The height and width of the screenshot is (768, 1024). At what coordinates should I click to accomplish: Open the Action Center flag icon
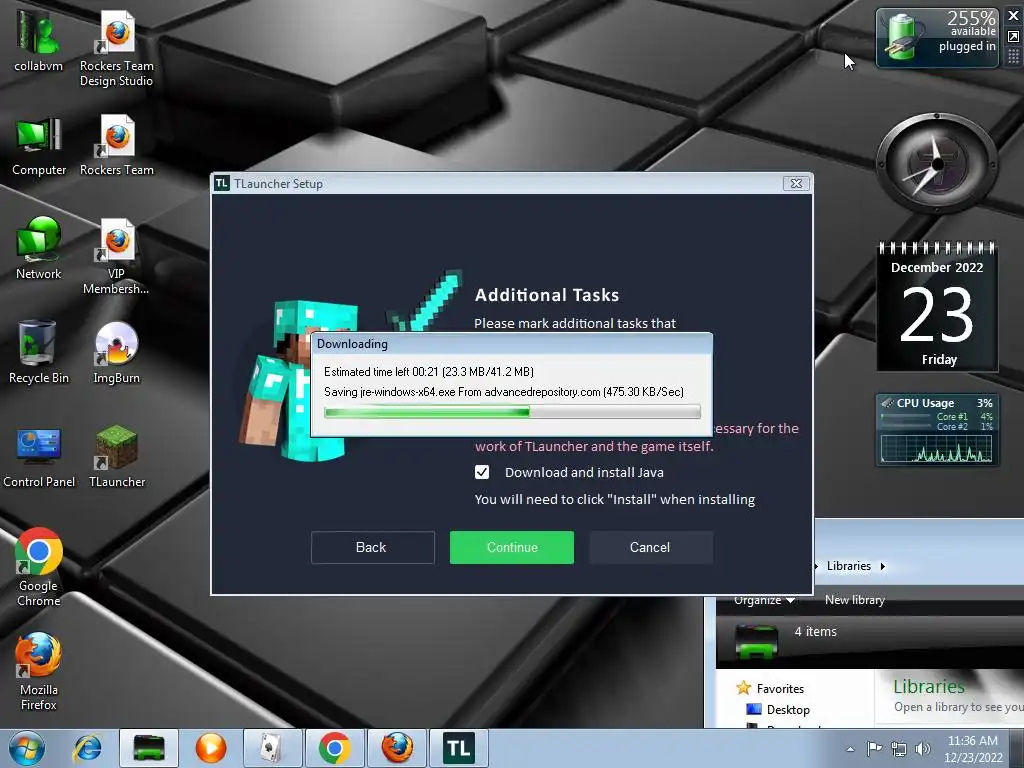[874, 749]
